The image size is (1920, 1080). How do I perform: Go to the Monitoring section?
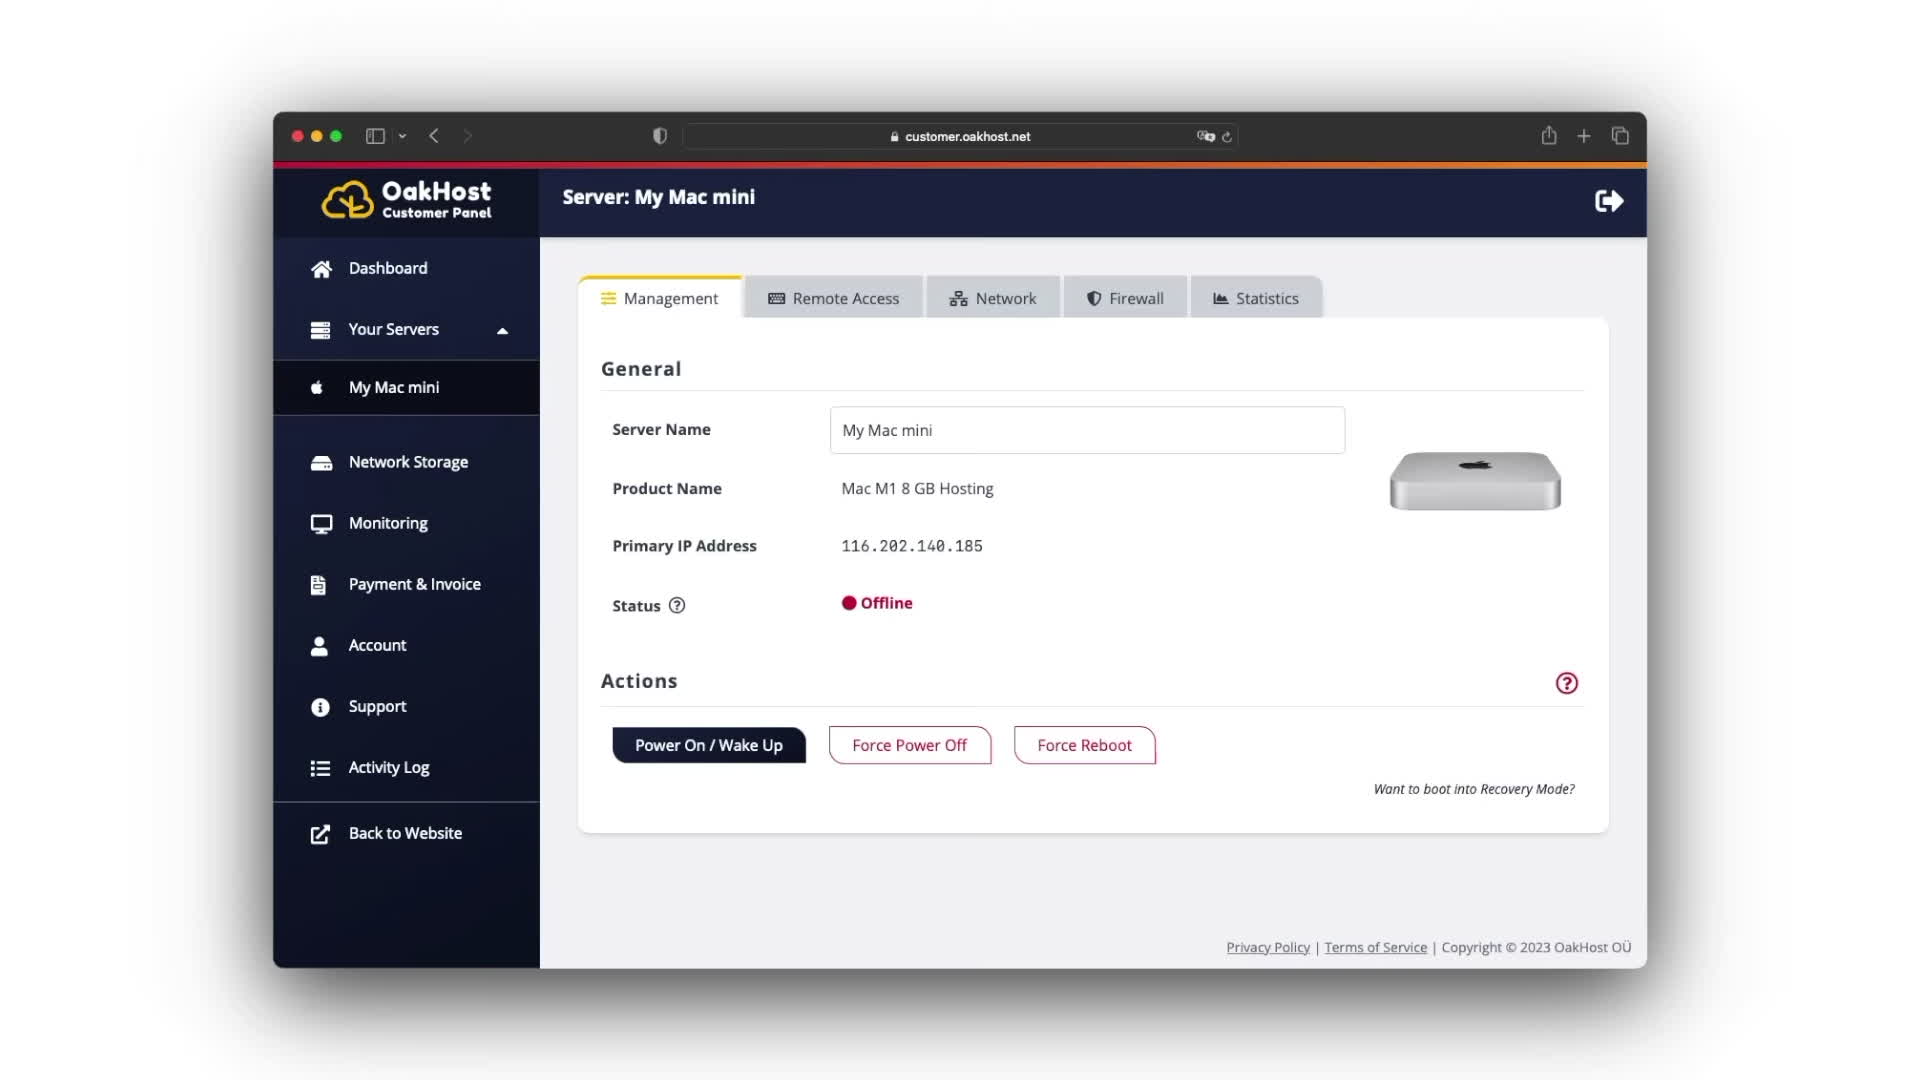pos(387,523)
